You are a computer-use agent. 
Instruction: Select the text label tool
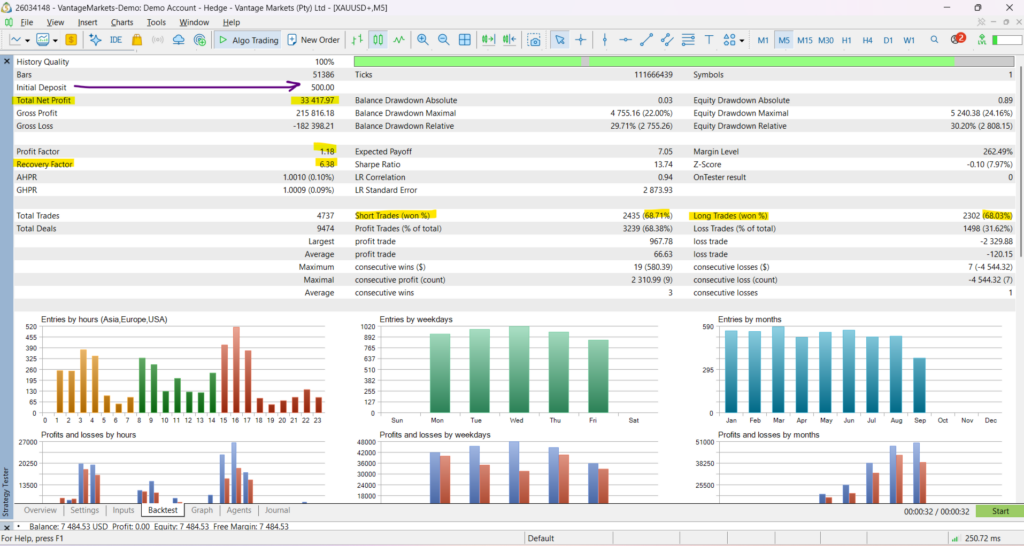tap(709, 40)
